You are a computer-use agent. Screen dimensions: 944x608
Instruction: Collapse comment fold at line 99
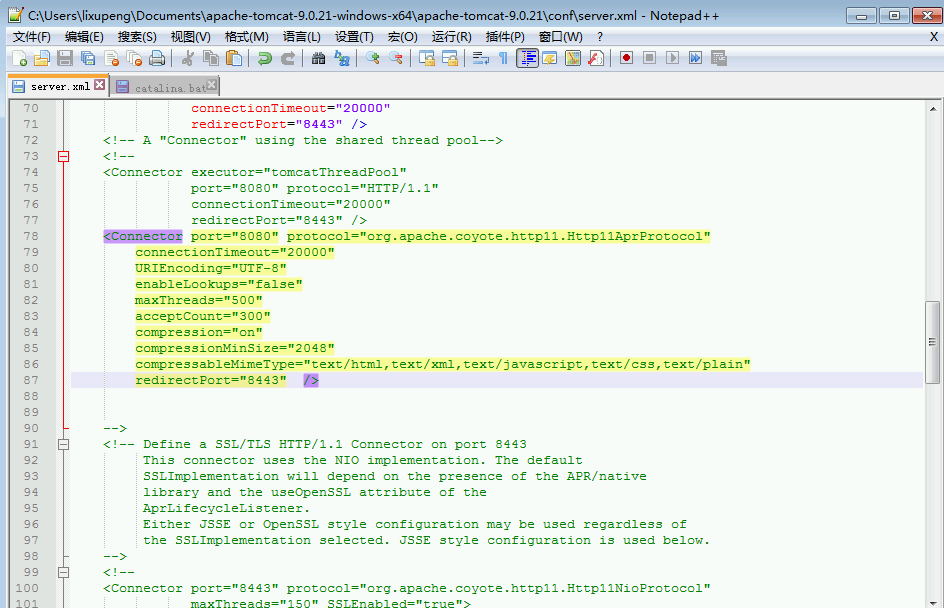coord(63,572)
